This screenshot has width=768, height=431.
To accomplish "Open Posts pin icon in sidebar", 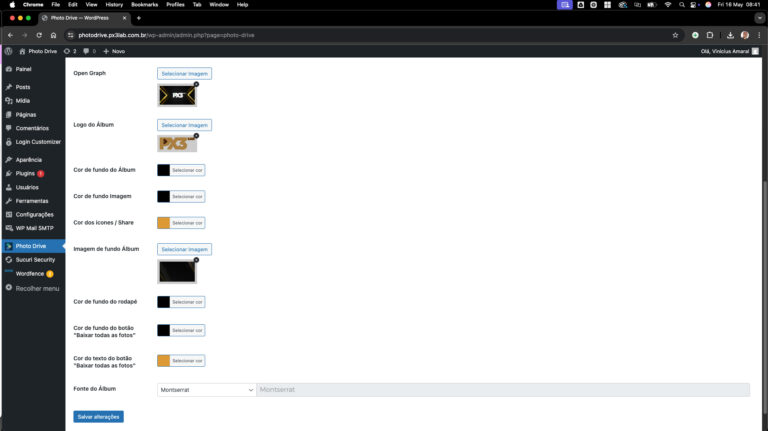I will coord(9,87).
